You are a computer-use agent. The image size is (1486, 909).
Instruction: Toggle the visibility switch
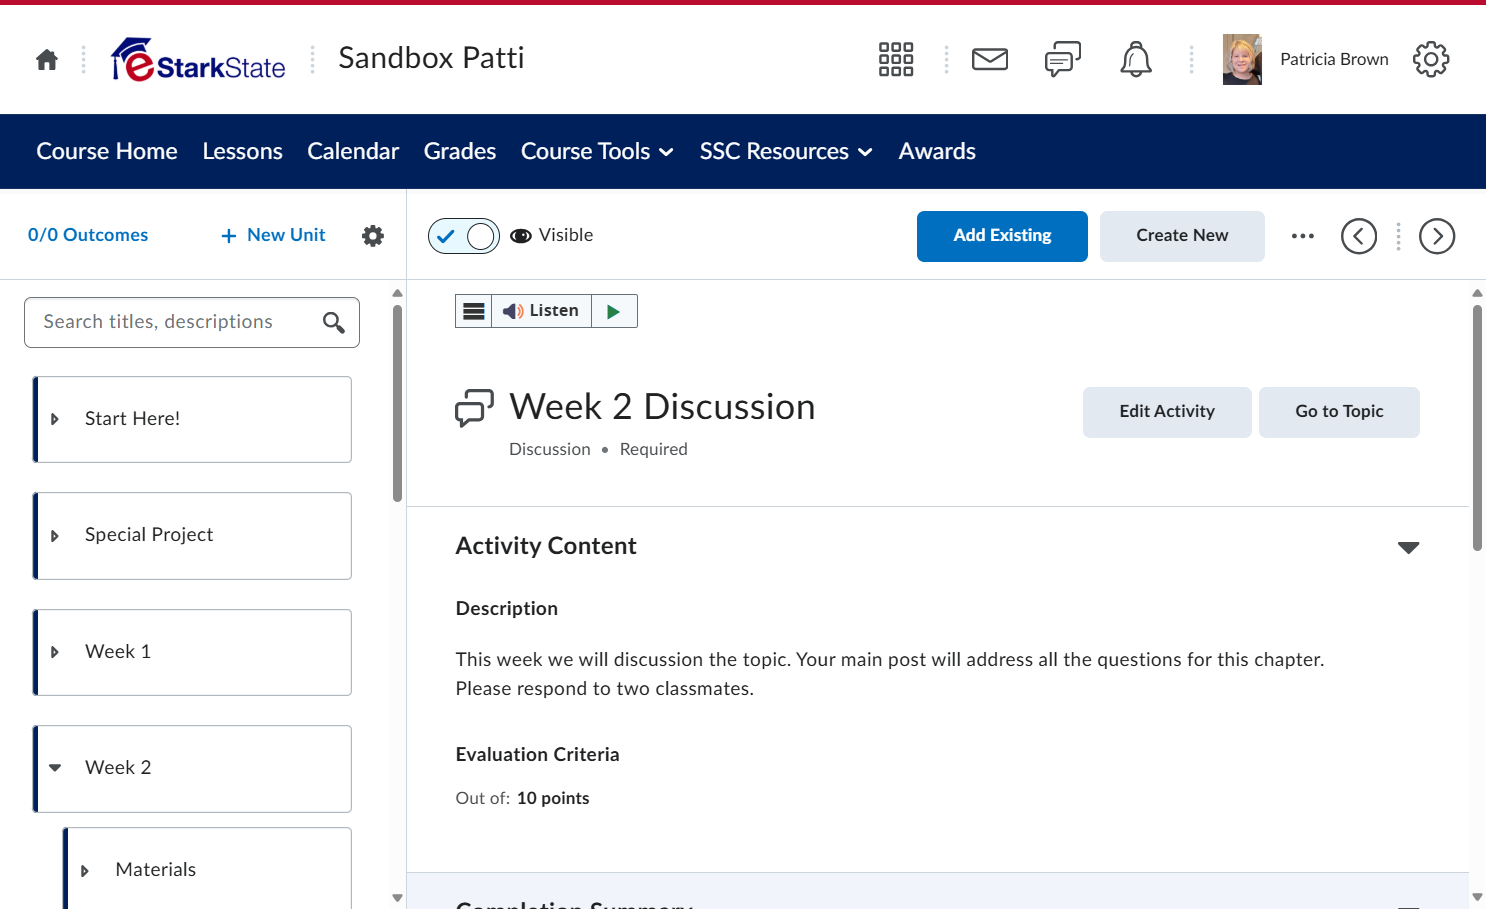(x=464, y=236)
